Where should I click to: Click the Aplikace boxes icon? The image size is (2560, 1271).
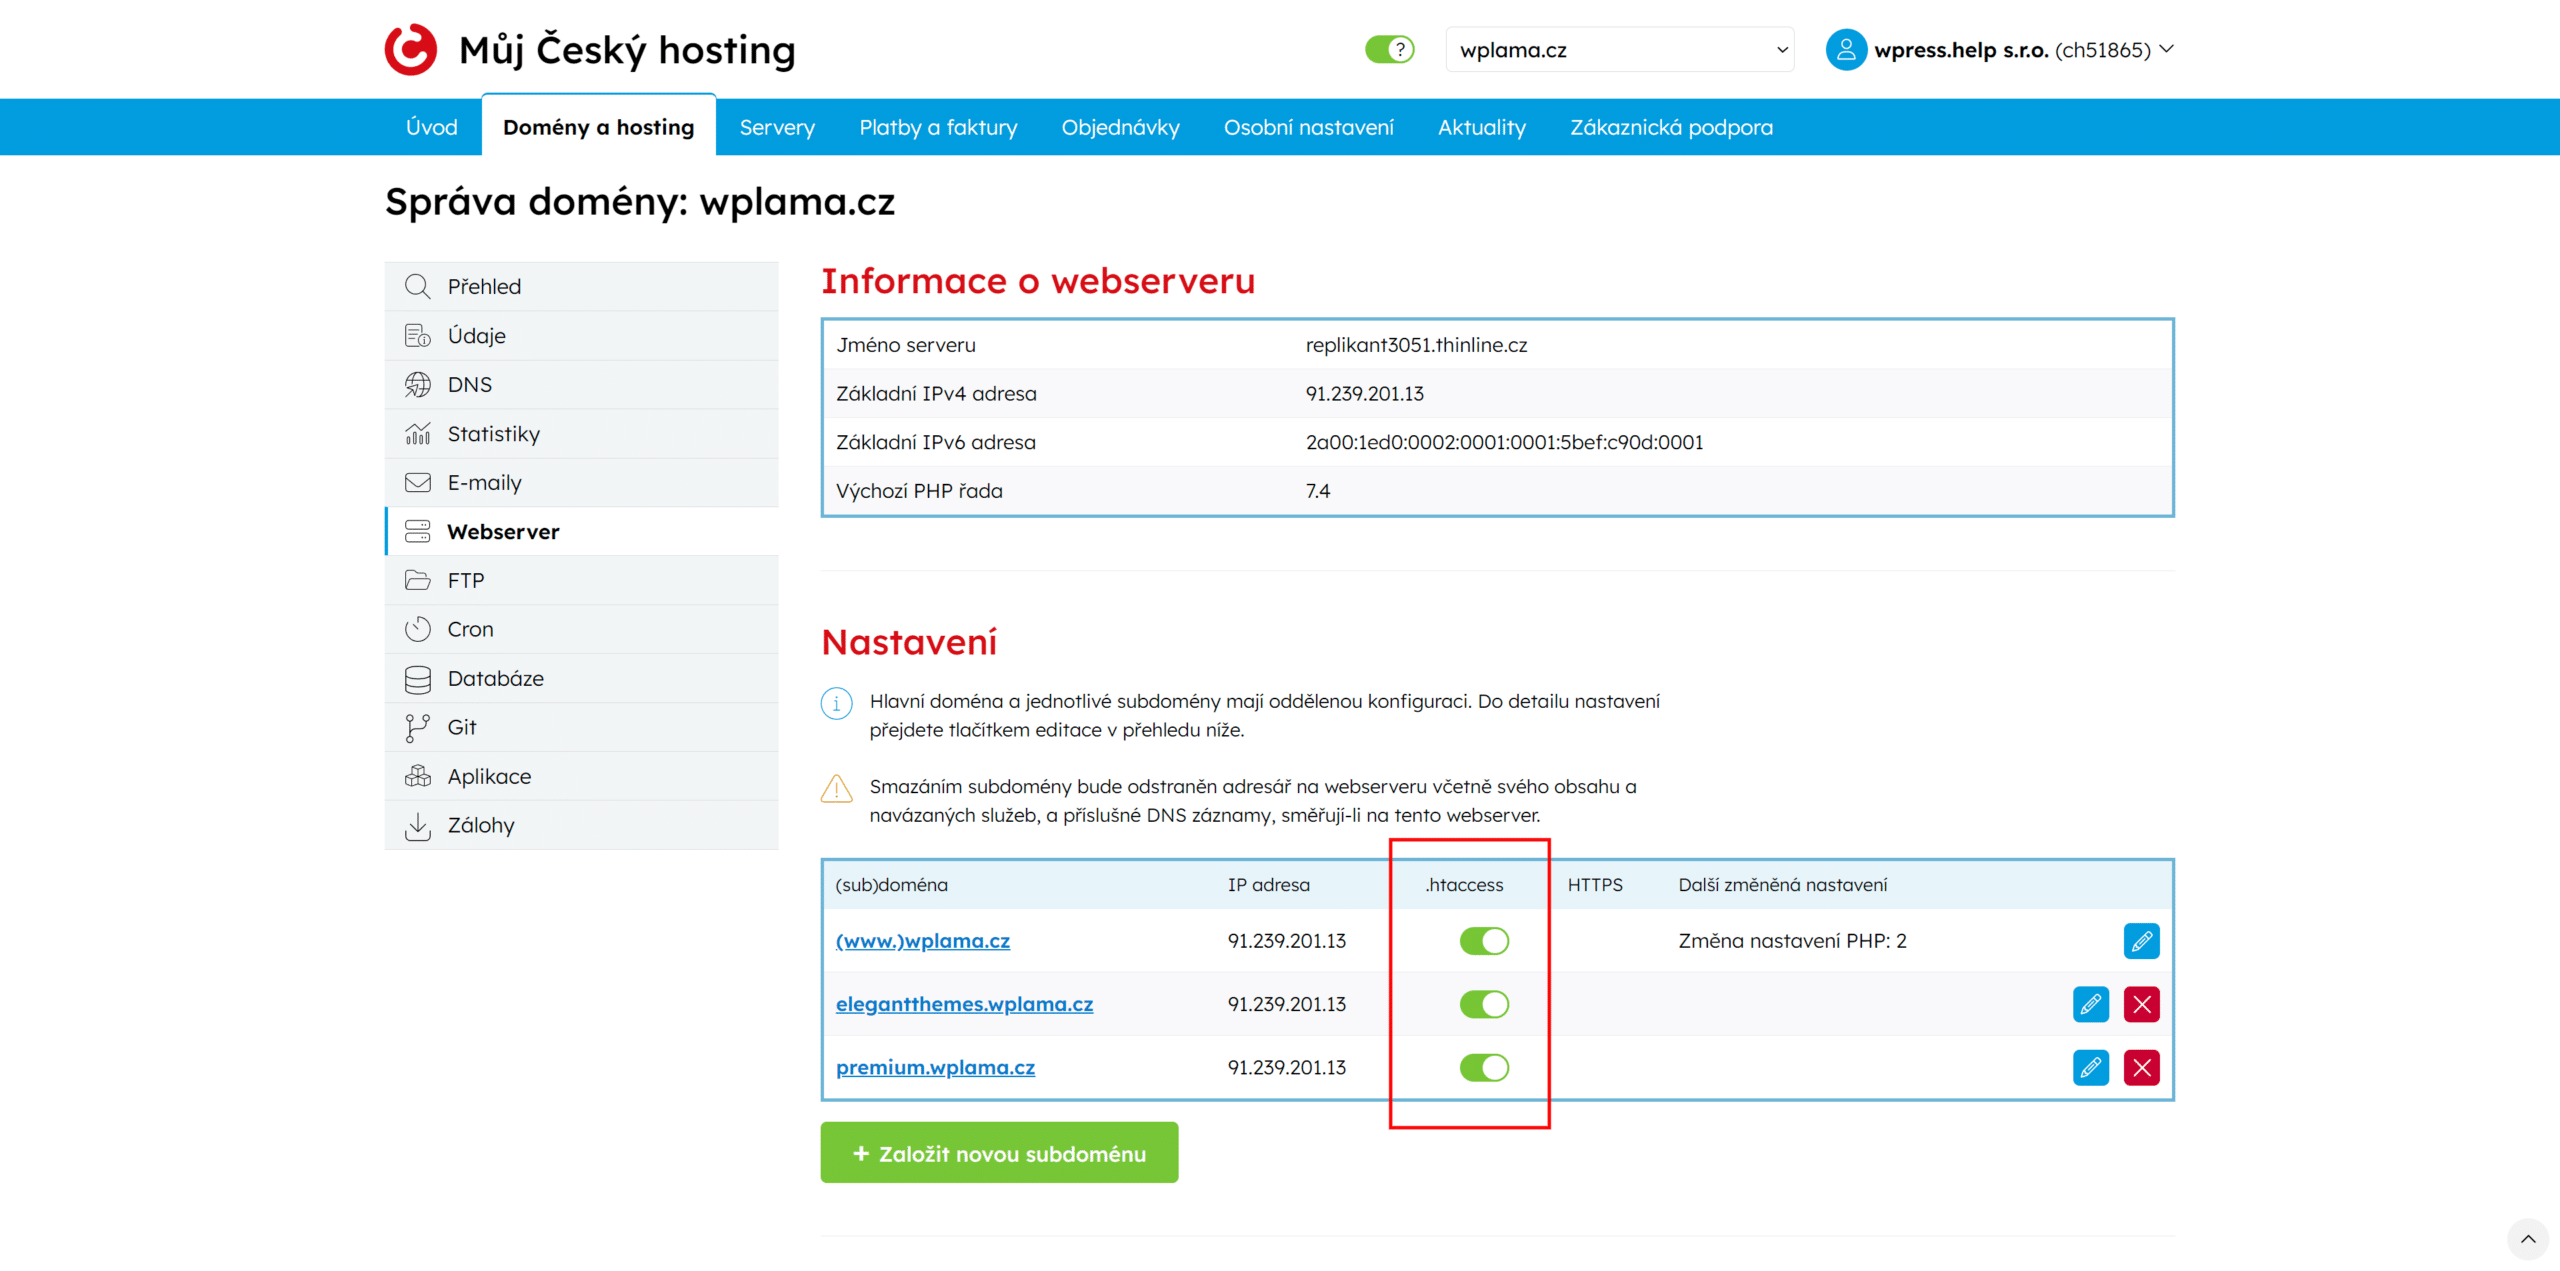click(x=417, y=776)
